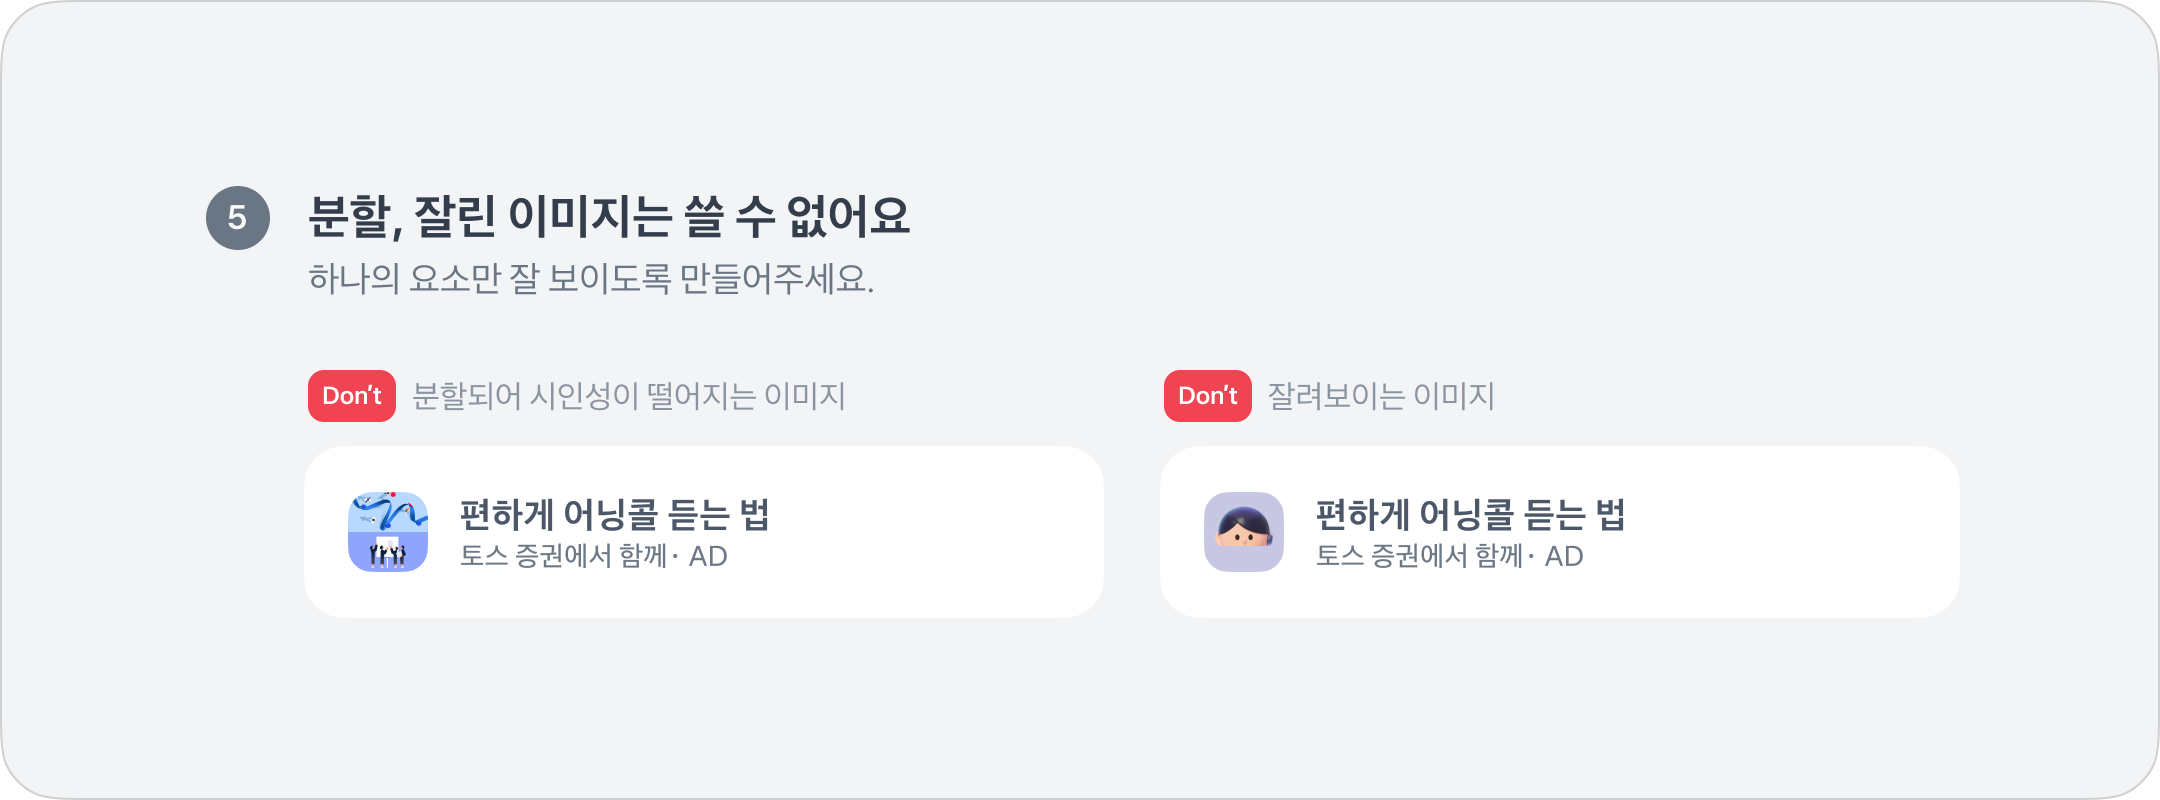Open 편하게 어닝콜 듣는 법 title in left card
This screenshot has width=2160, height=800.
(615, 515)
